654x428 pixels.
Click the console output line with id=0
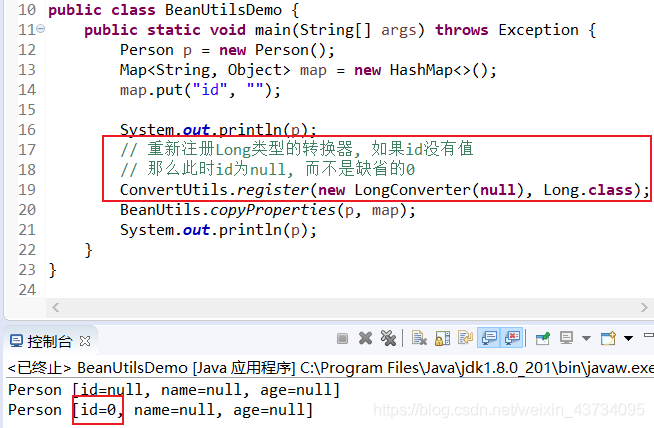[x=160, y=410]
